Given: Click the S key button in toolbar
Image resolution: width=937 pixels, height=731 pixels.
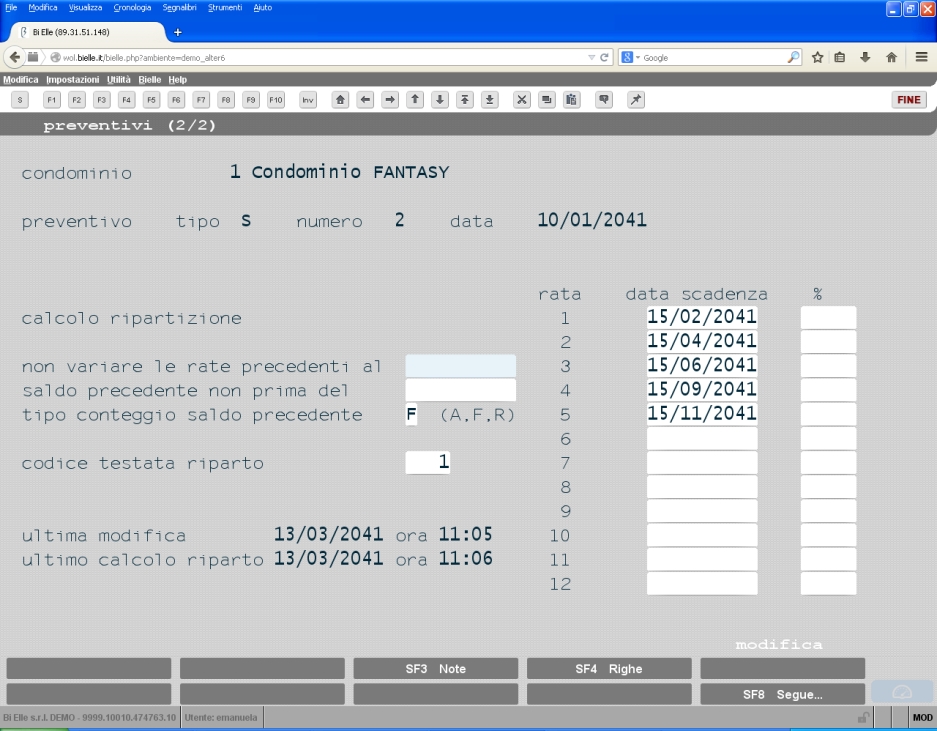Looking at the screenshot, I should (20, 100).
